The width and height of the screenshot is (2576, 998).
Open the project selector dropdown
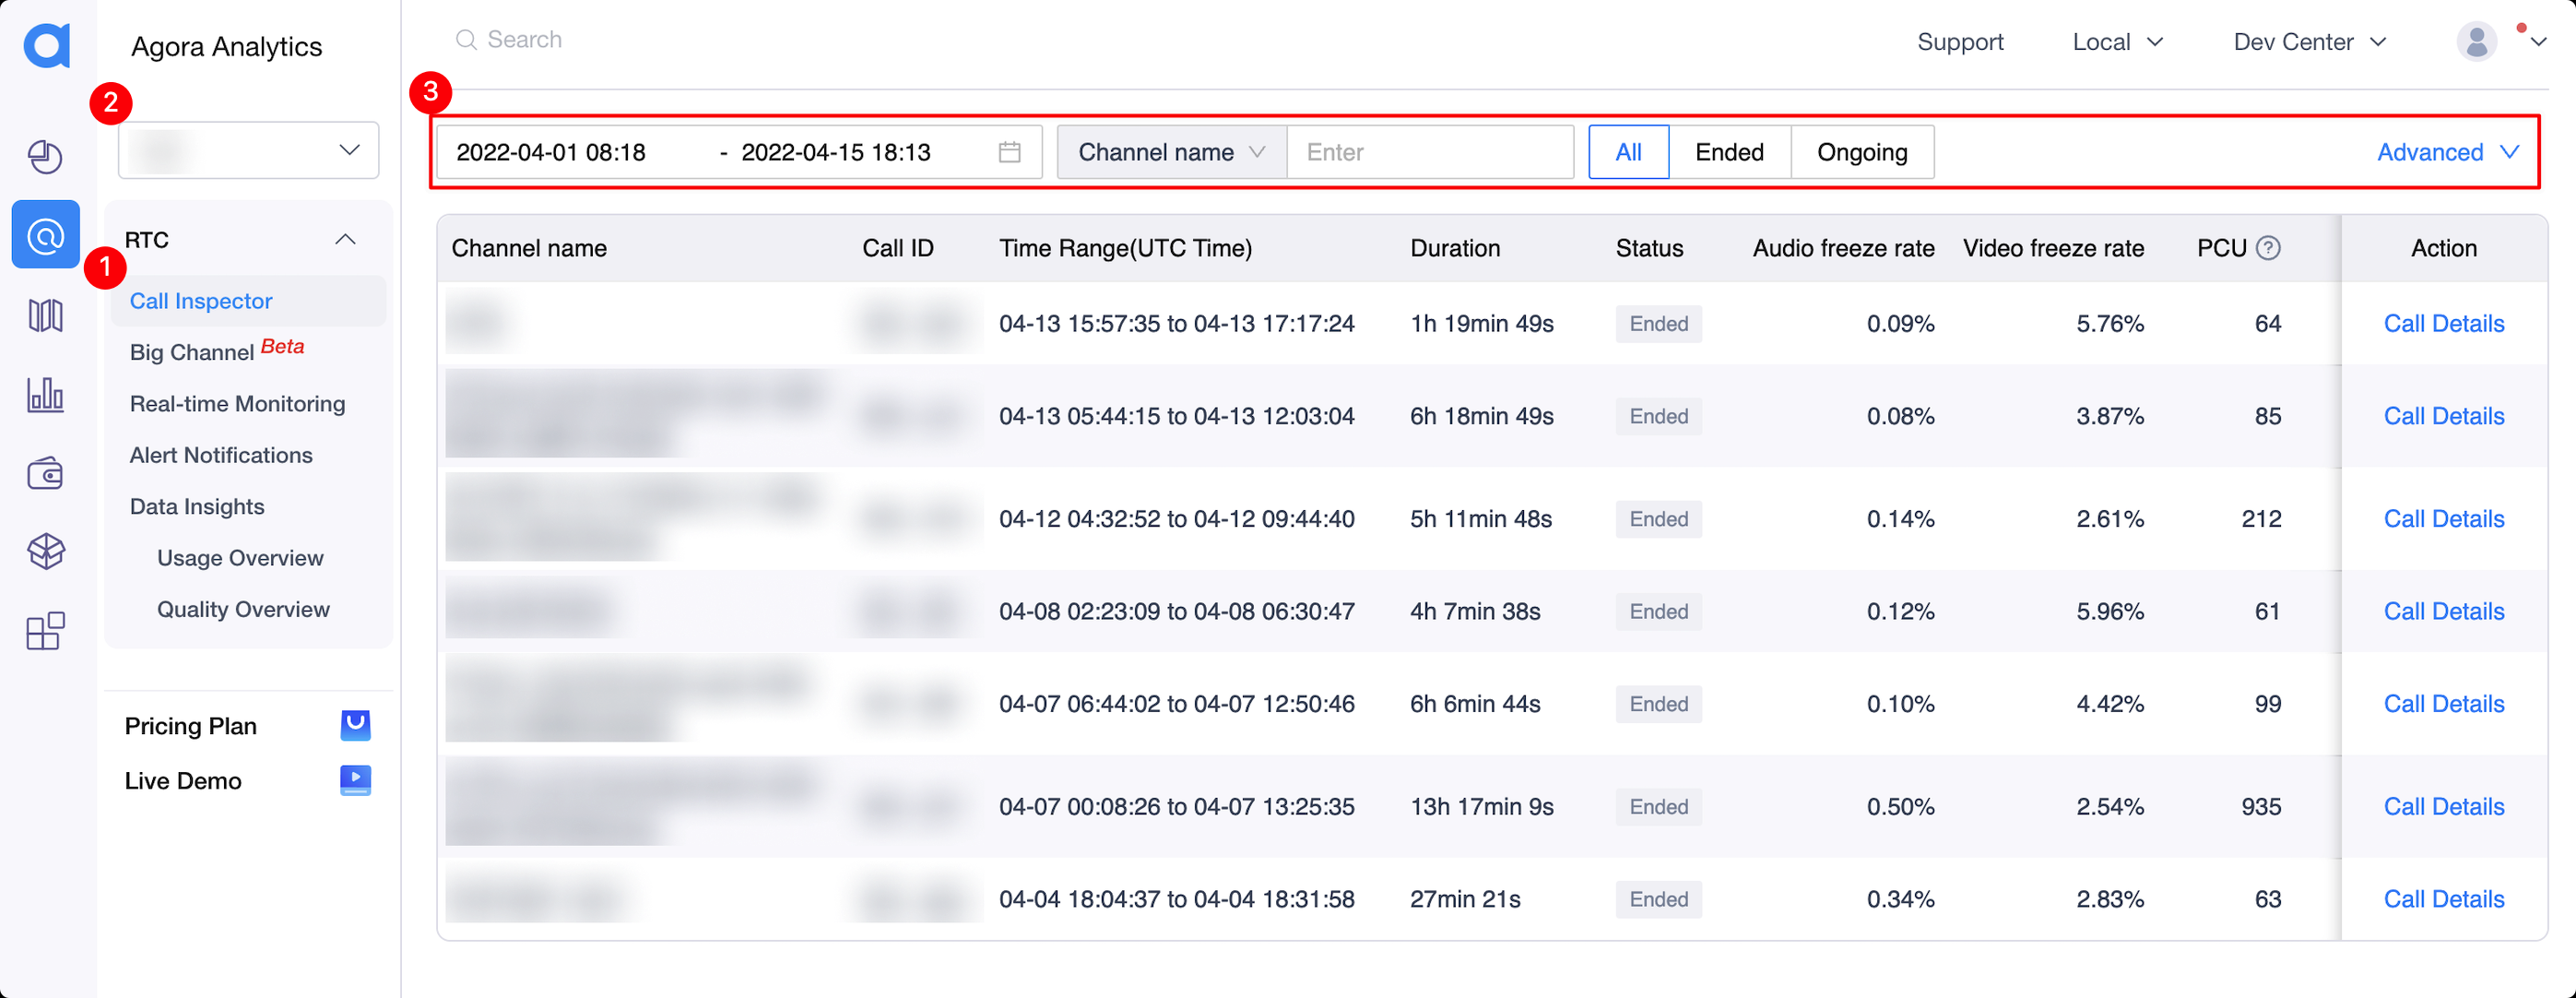click(248, 150)
